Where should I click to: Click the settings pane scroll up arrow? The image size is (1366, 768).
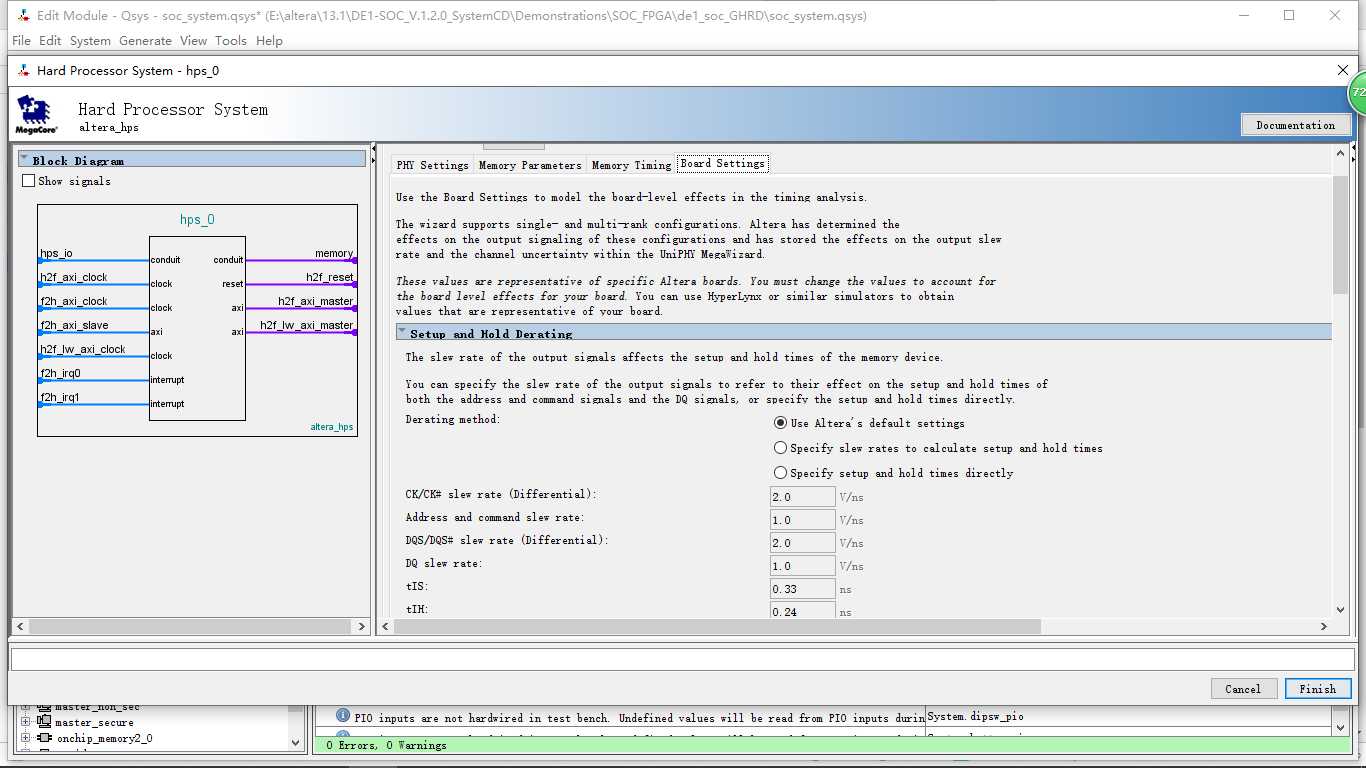[1341, 153]
